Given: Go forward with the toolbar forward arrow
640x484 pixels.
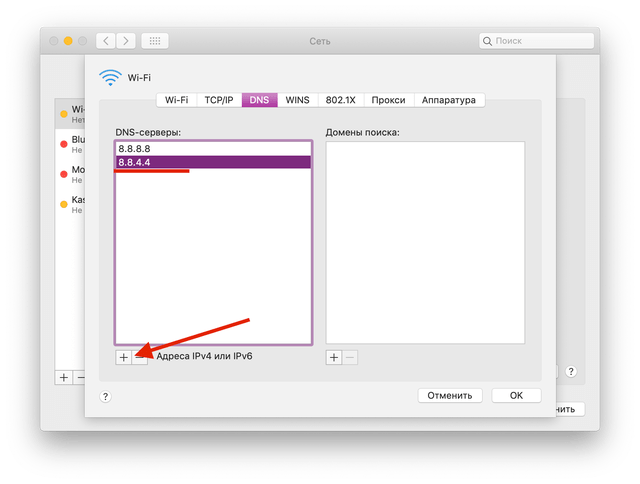Looking at the screenshot, I should (x=126, y=41).
